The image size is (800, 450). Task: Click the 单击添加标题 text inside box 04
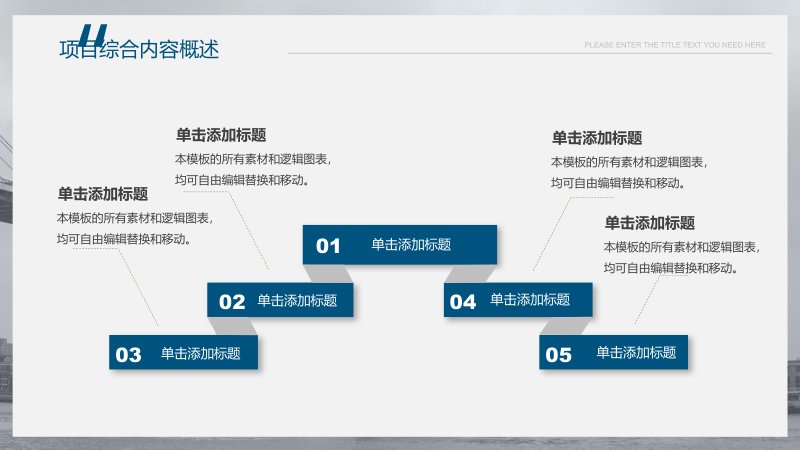point(530,299)
